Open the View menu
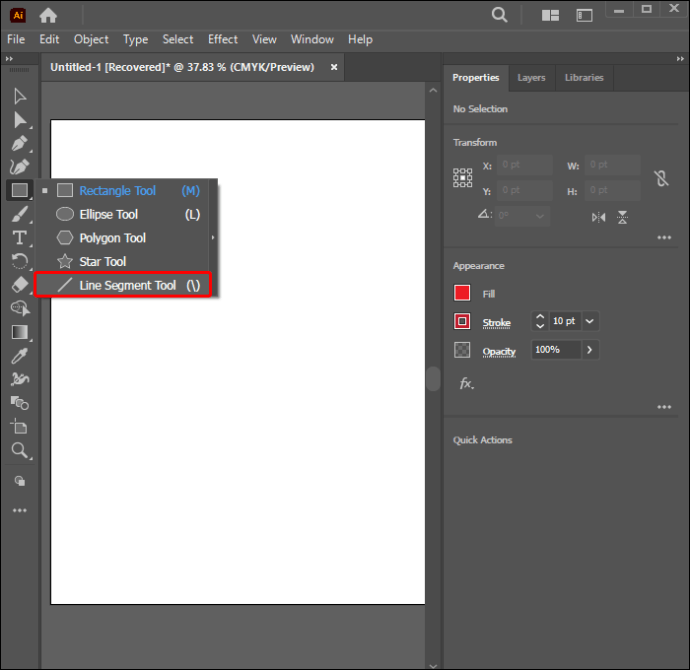This screenshot has height=670, width=690. (x=264, y=40)
